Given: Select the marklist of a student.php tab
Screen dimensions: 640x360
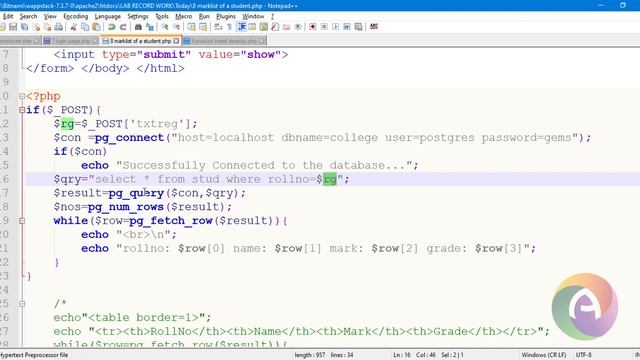Looking at the screenshot, I should (x=140, y=41).
